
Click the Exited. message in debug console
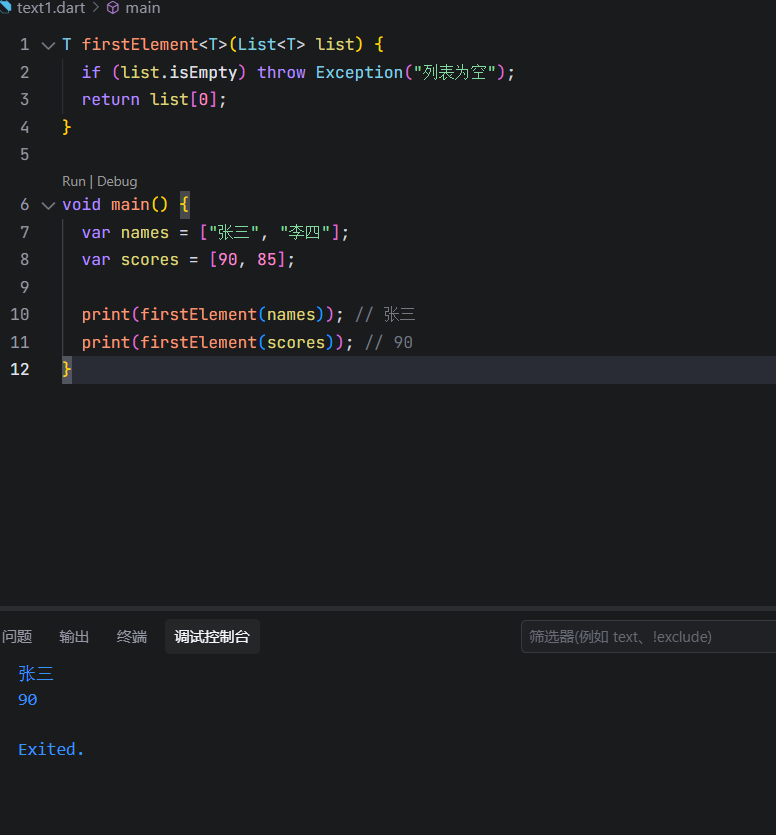point(51,750)
